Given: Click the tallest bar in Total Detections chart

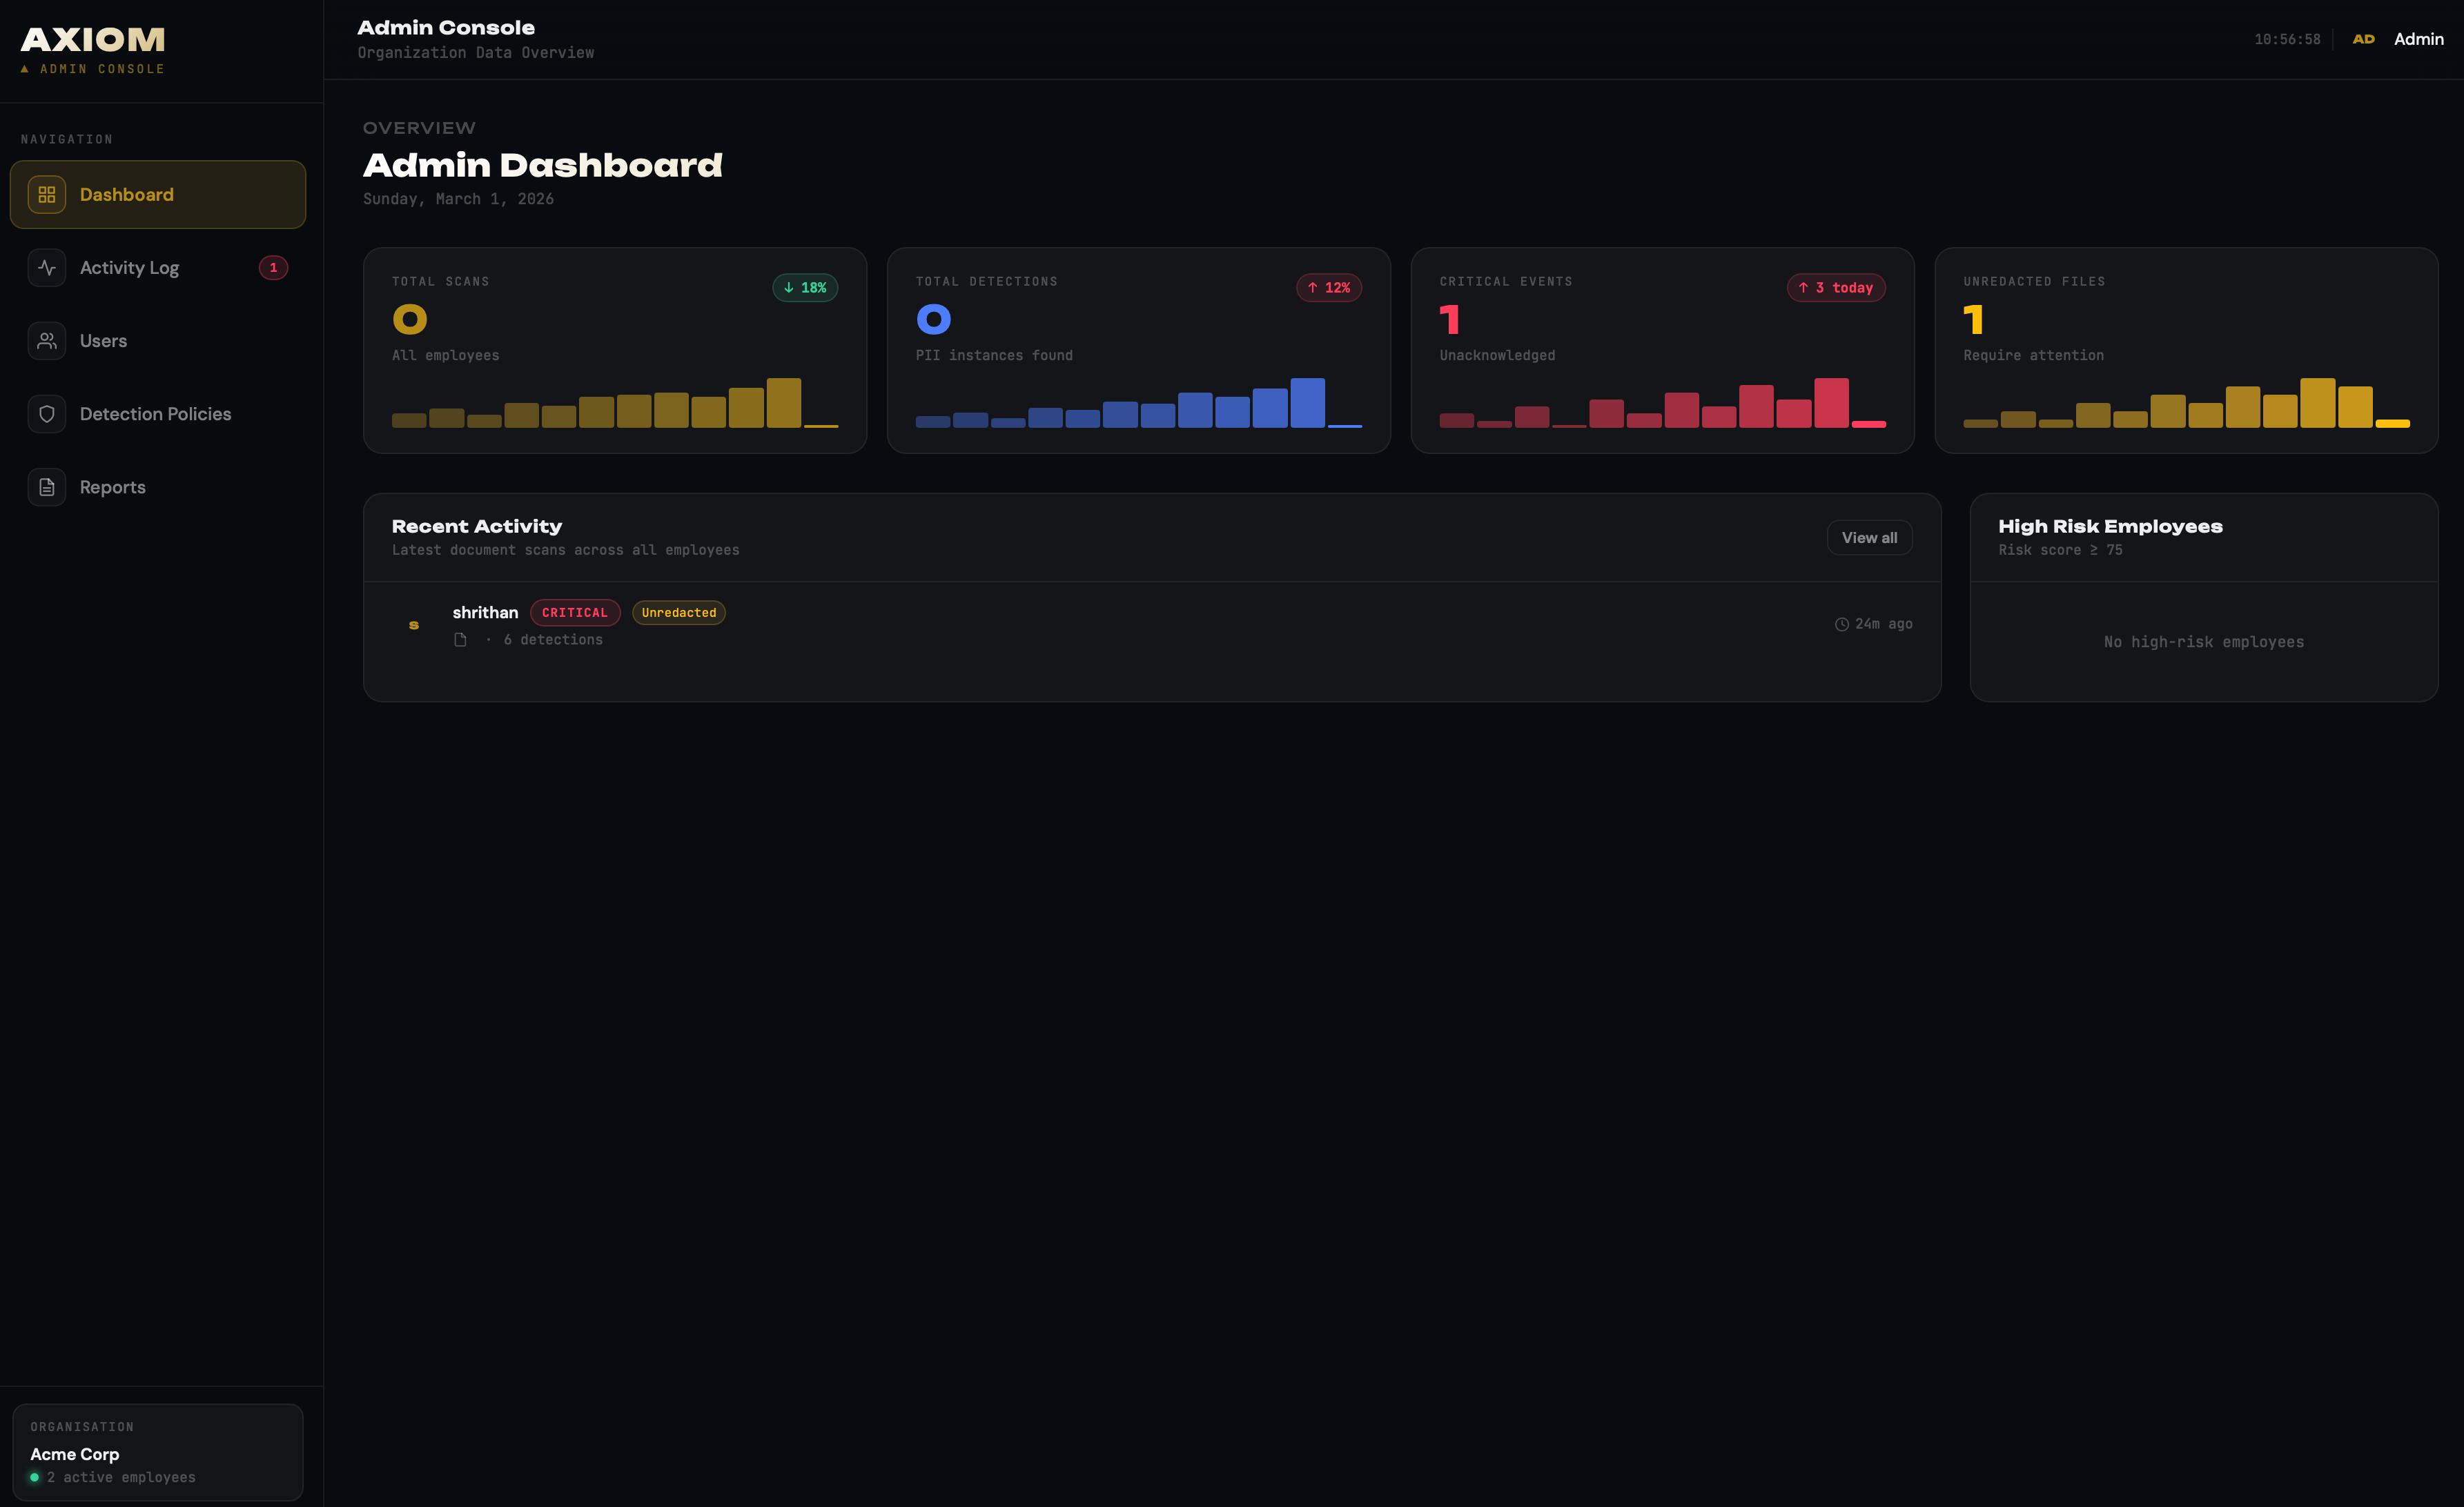Looking at the screenshot, I should [x=1307, y=403].
